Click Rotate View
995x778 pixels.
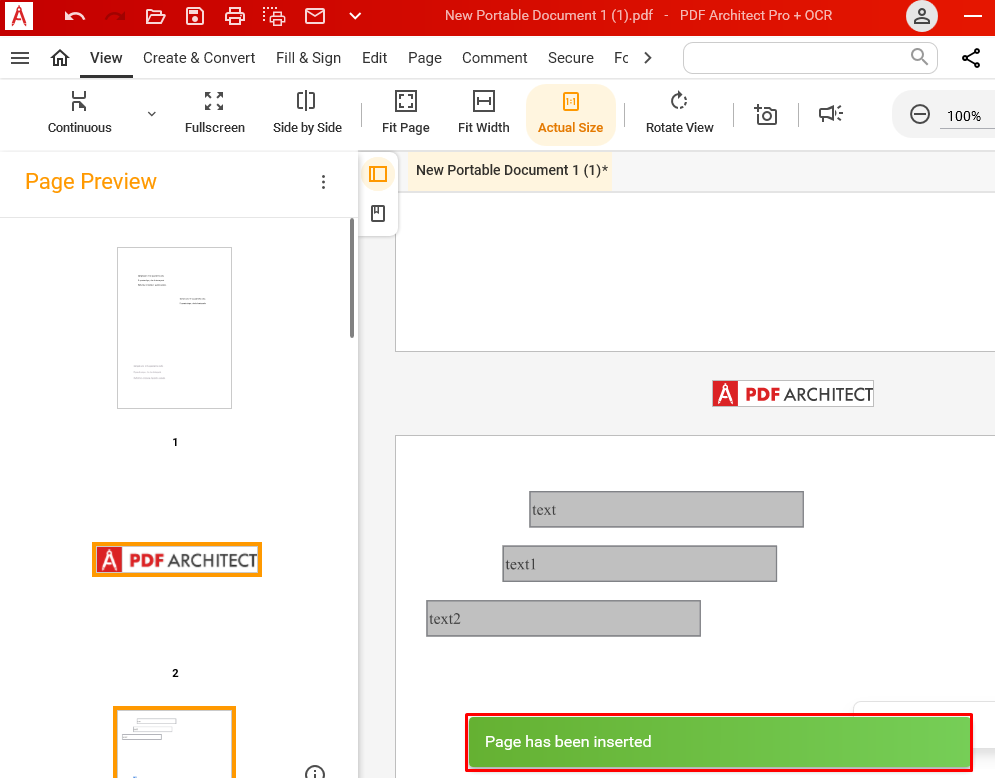click(x=680, y=112)
